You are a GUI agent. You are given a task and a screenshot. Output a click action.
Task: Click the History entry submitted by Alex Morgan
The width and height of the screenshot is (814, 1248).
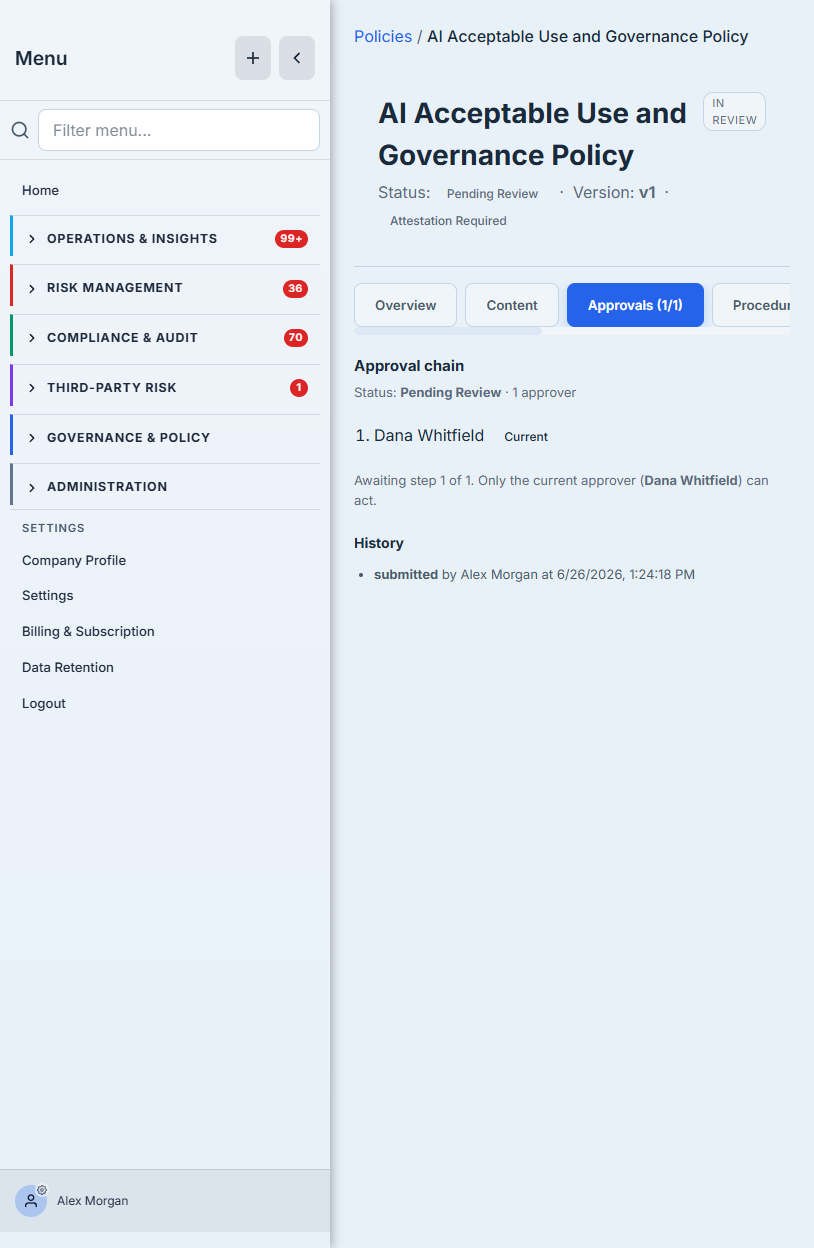click(x=534, y=575)
